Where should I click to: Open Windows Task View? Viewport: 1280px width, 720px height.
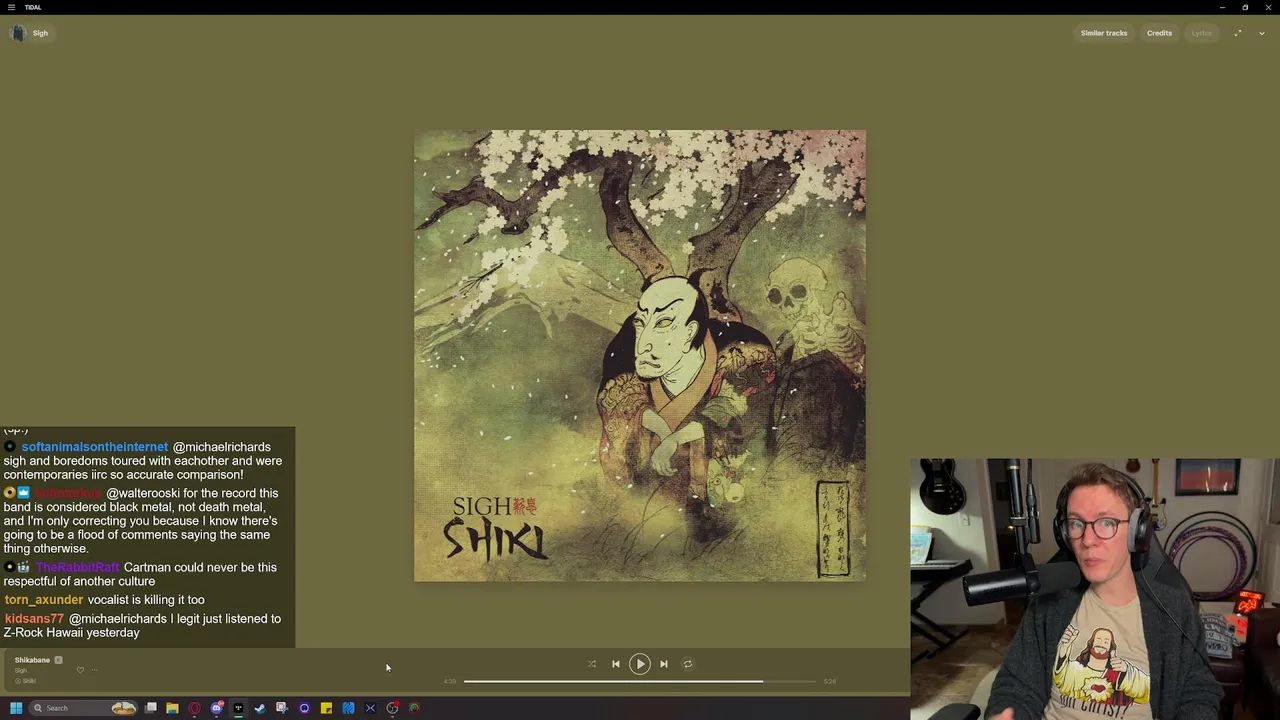coord(150,708)
